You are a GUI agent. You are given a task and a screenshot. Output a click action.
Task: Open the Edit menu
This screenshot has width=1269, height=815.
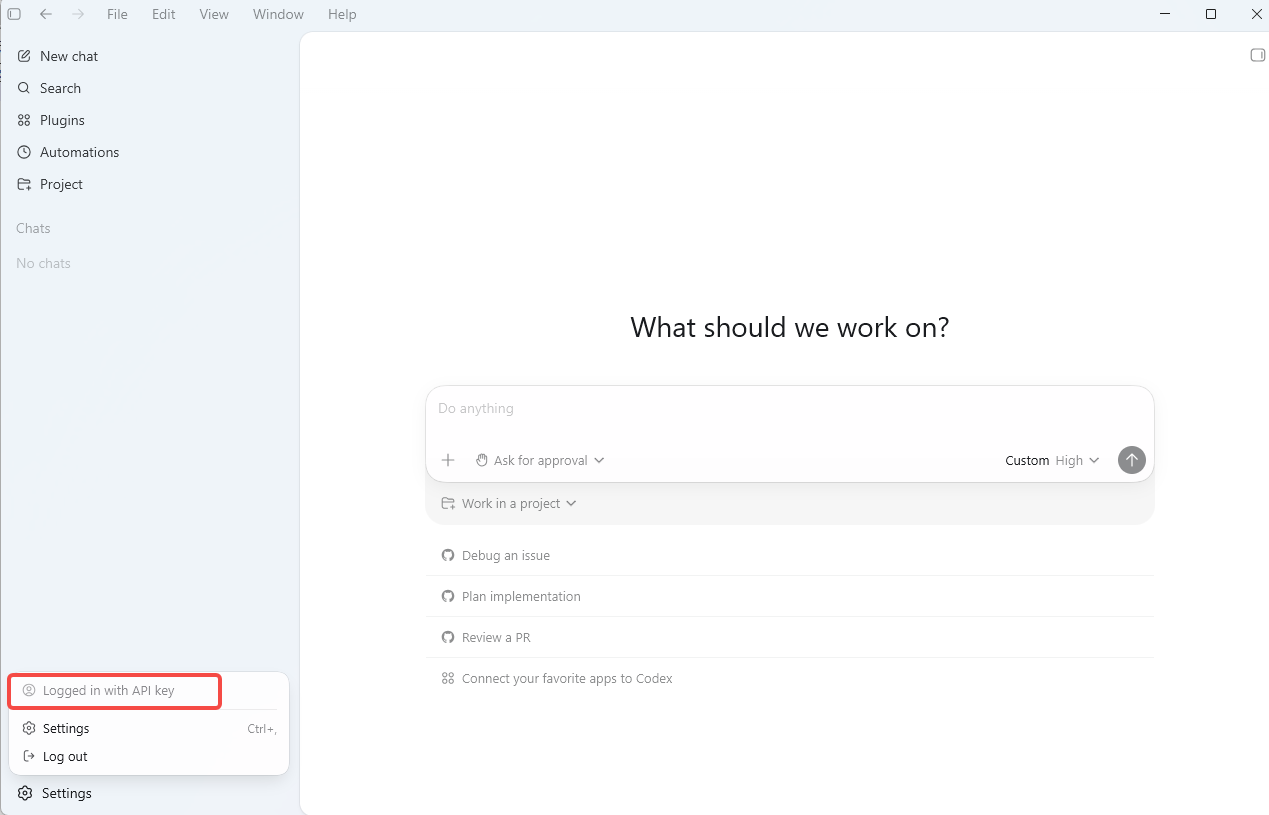coord(164,14)
